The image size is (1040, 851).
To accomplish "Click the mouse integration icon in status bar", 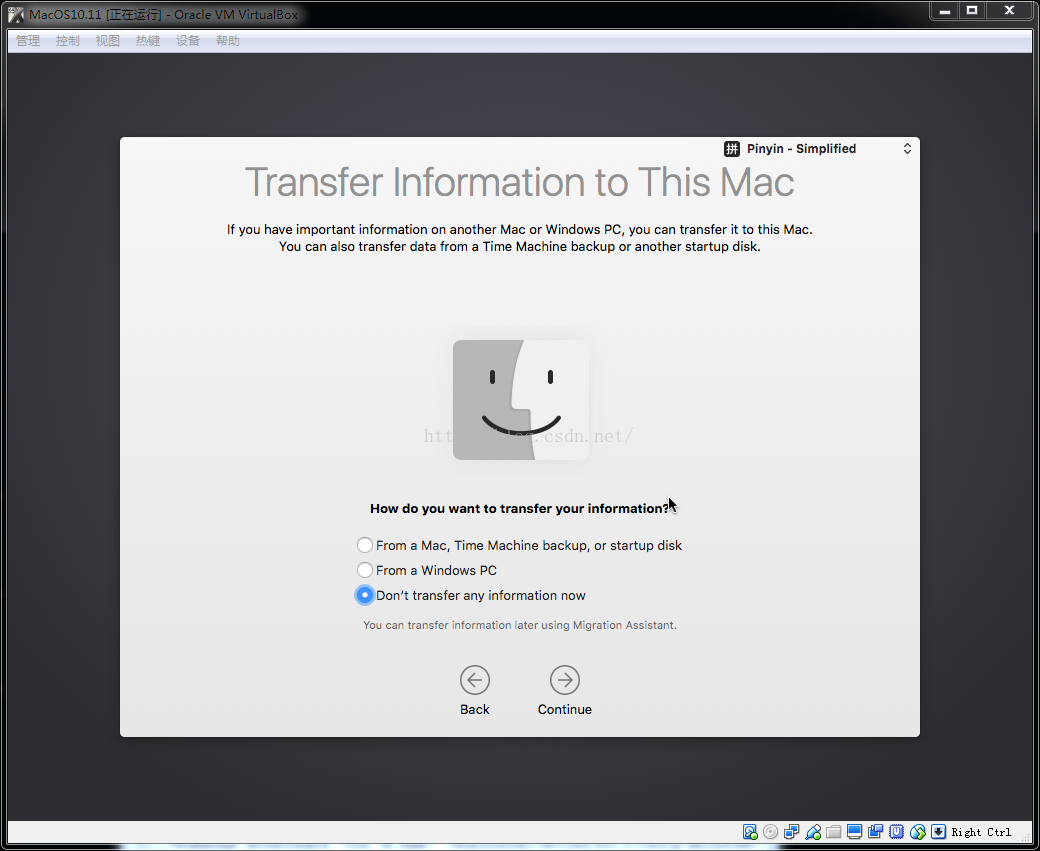I will [x=917, y=832].
